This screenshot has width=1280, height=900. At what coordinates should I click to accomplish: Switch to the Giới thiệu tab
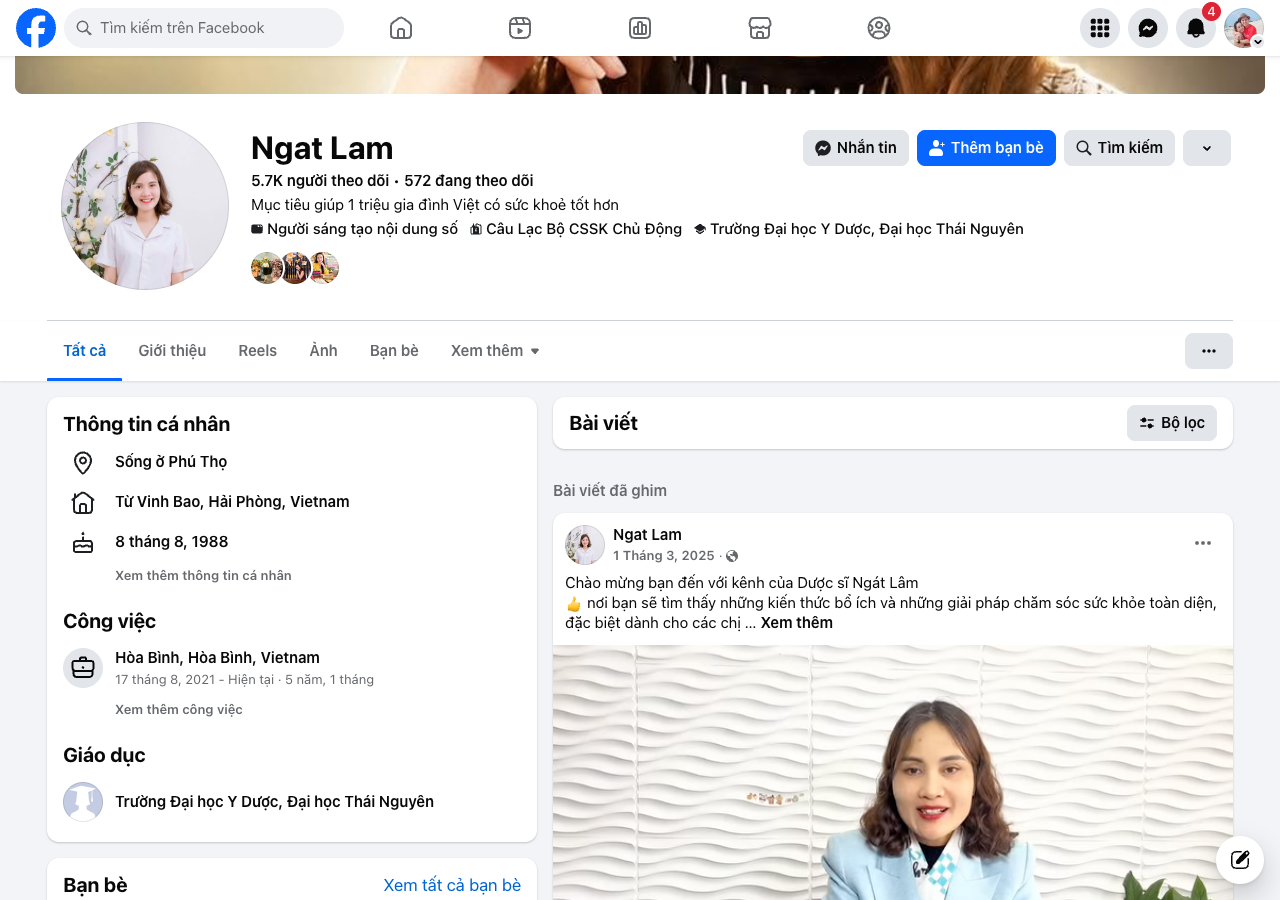[x=172, y=351]
